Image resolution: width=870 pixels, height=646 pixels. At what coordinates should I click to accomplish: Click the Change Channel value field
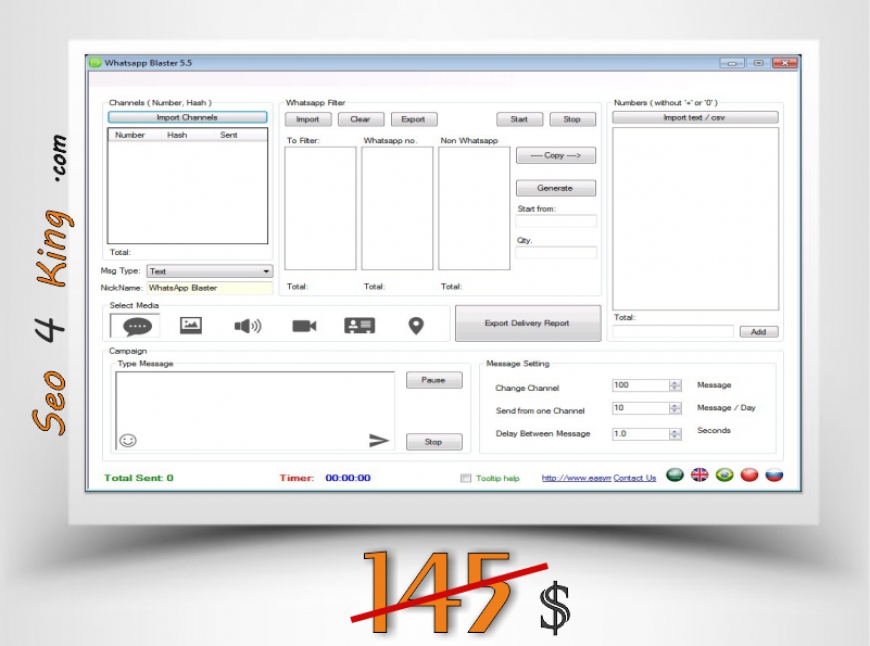(x=641, y=386)
